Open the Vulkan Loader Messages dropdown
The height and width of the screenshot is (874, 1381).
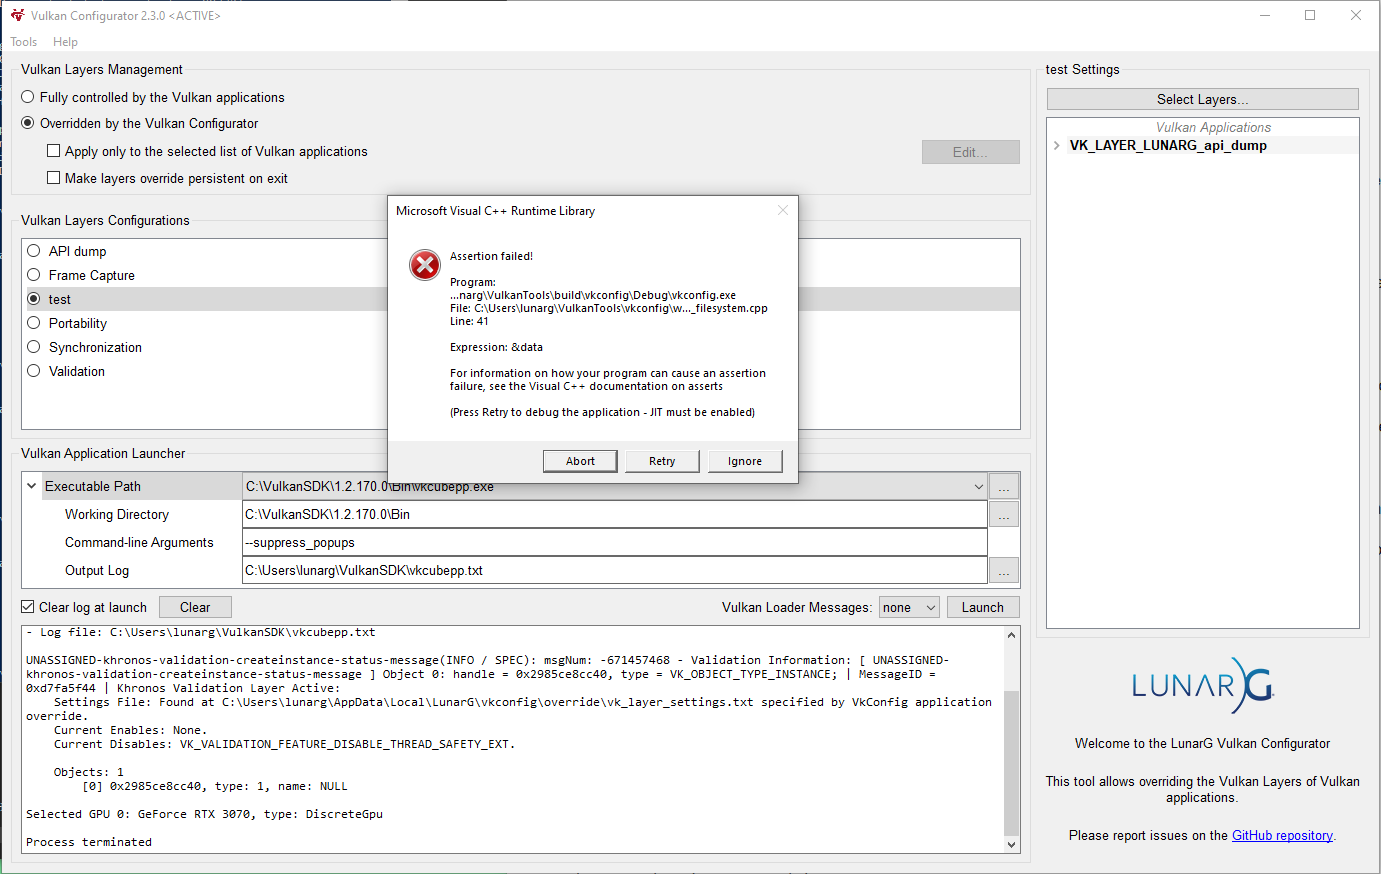pos(908,606)
